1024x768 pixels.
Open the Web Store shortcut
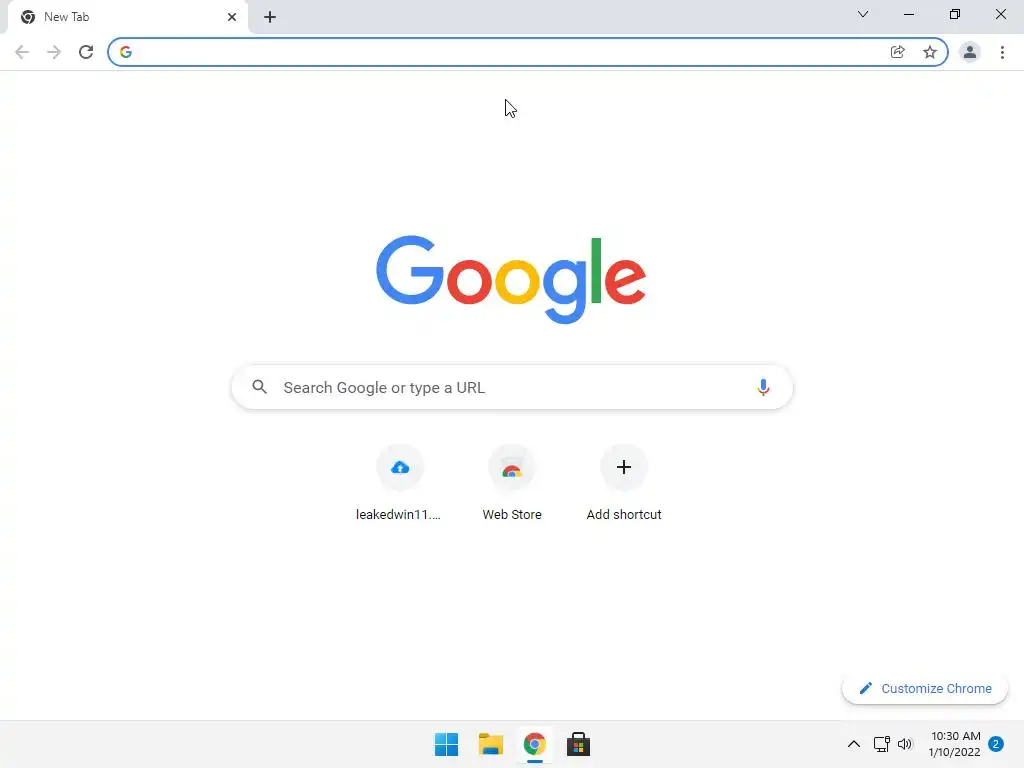click(x=512, y=483)
